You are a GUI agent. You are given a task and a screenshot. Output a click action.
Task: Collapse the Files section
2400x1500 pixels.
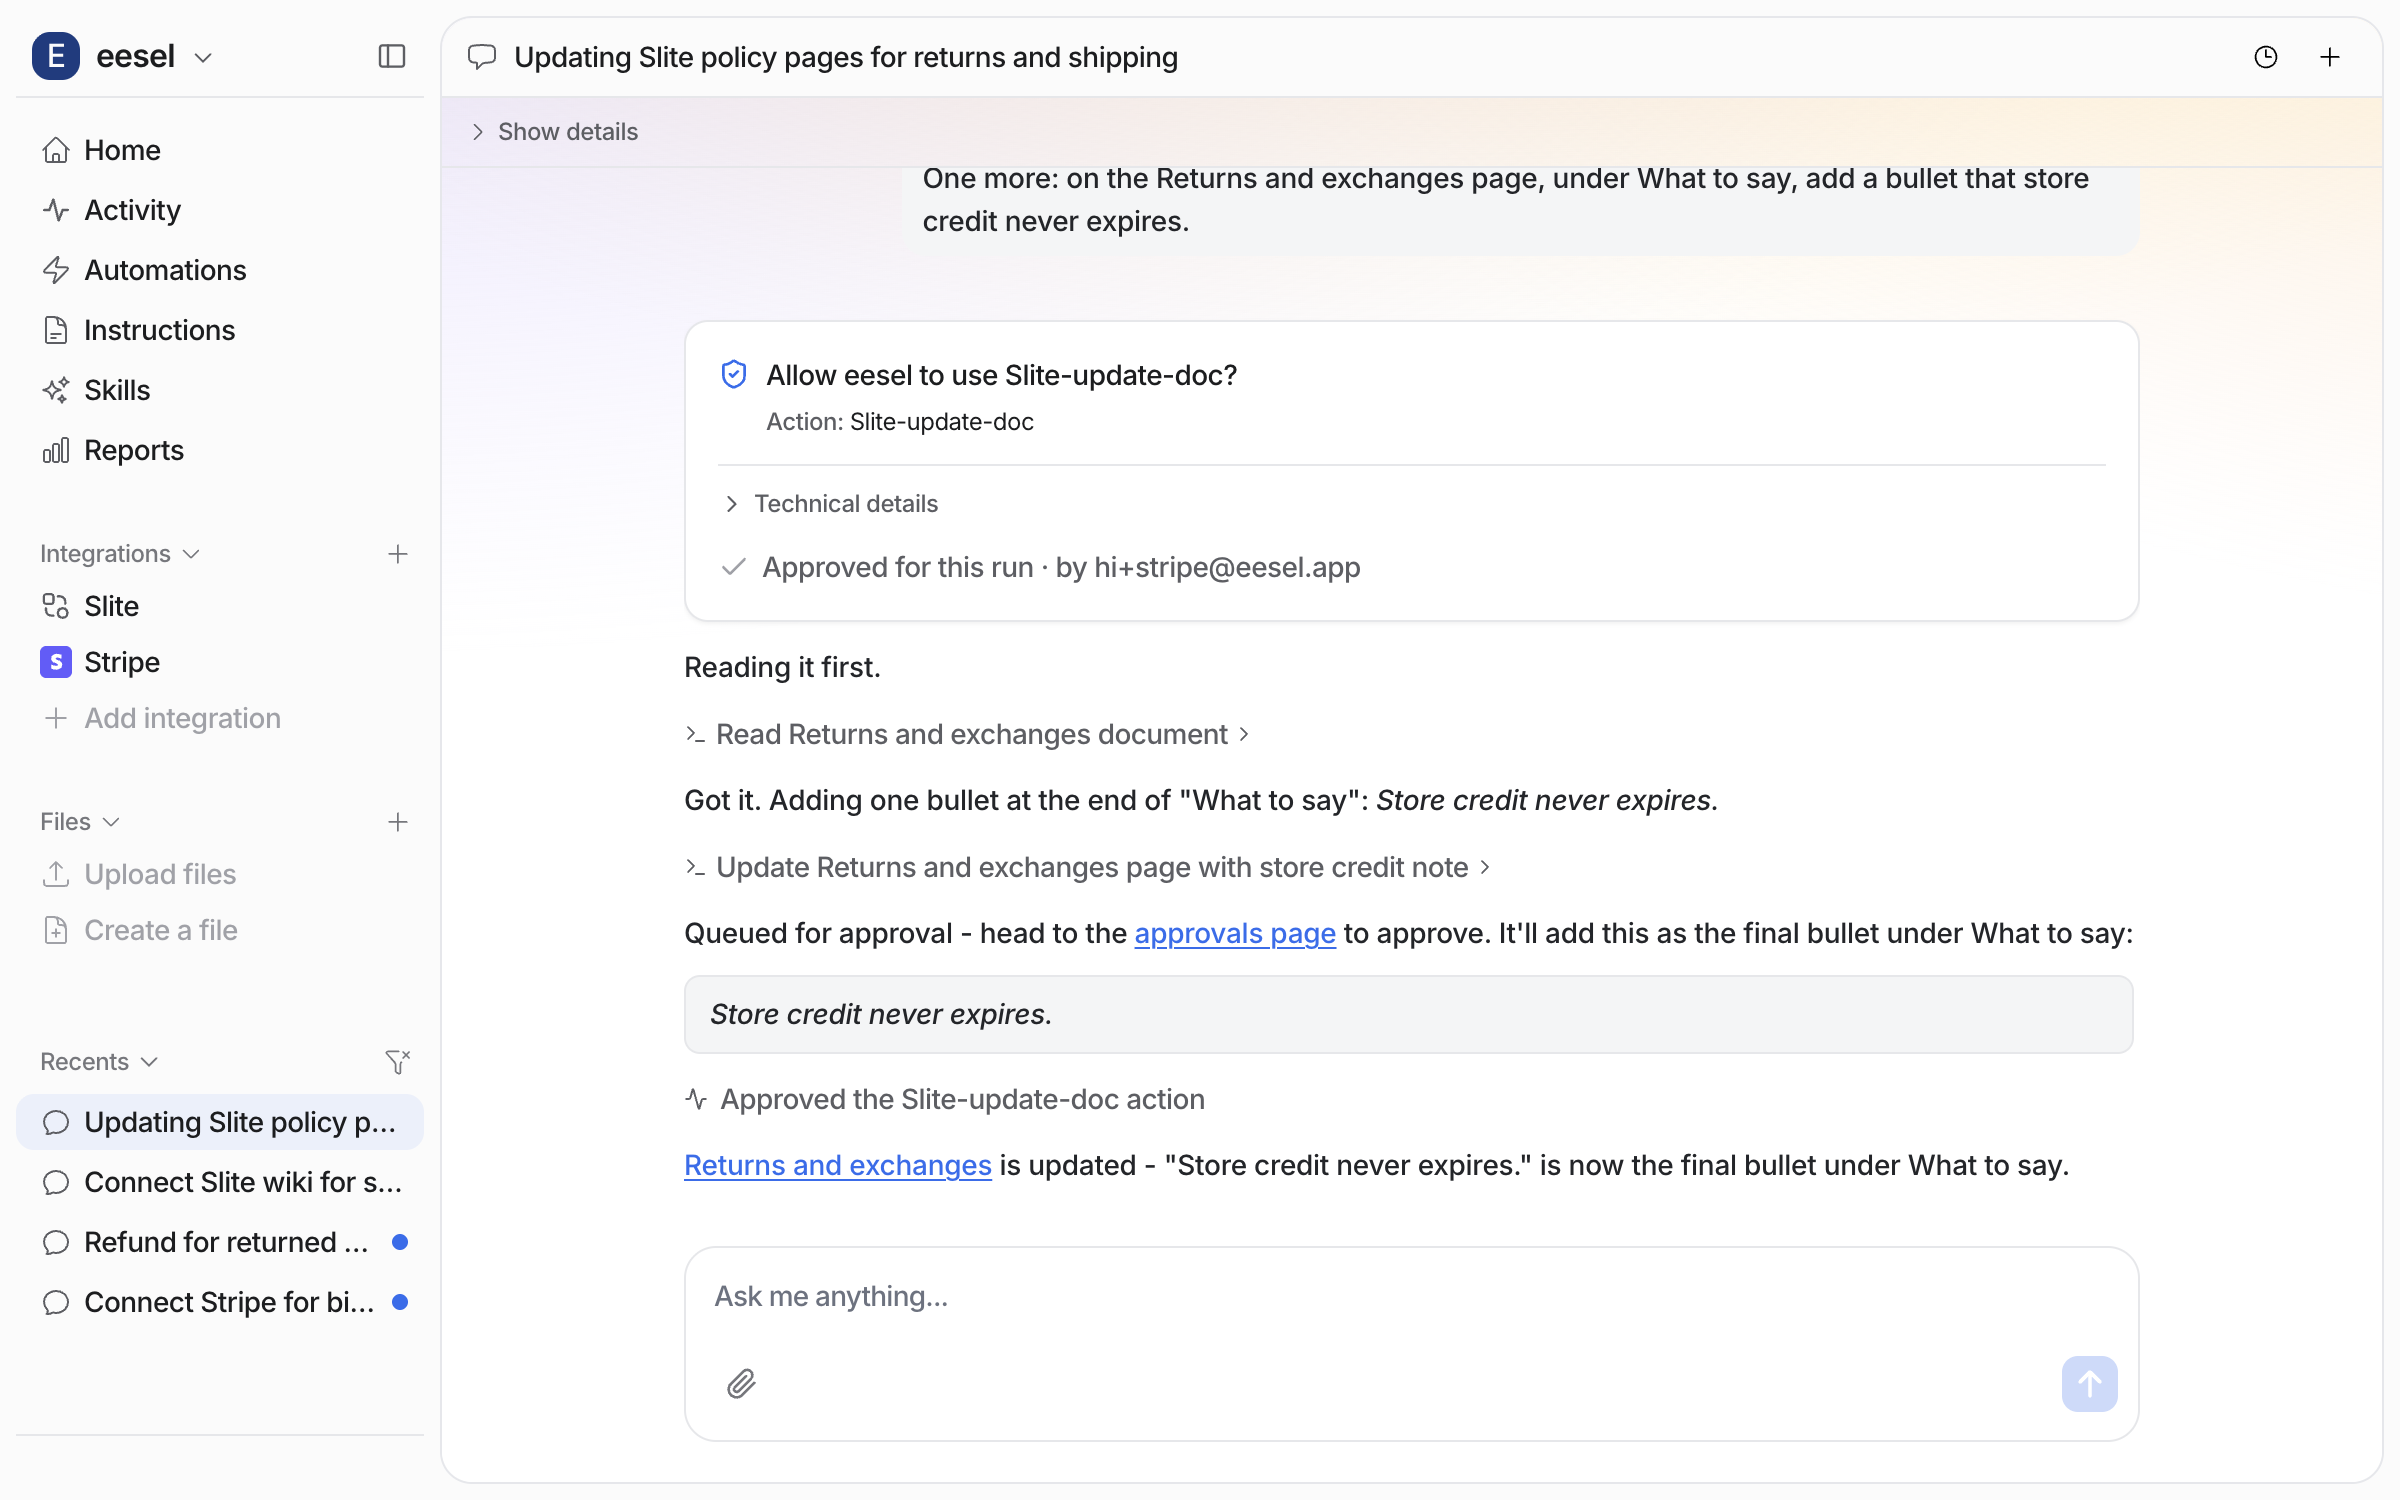coord(80,822)
